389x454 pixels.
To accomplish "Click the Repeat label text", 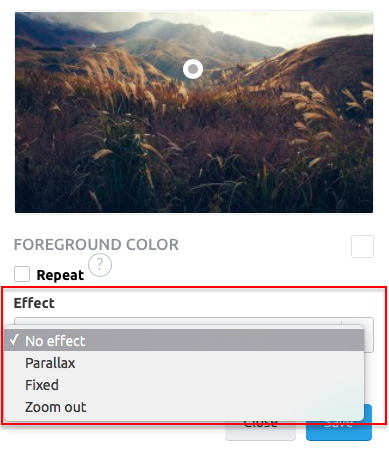I will click(x=60, y=275).
